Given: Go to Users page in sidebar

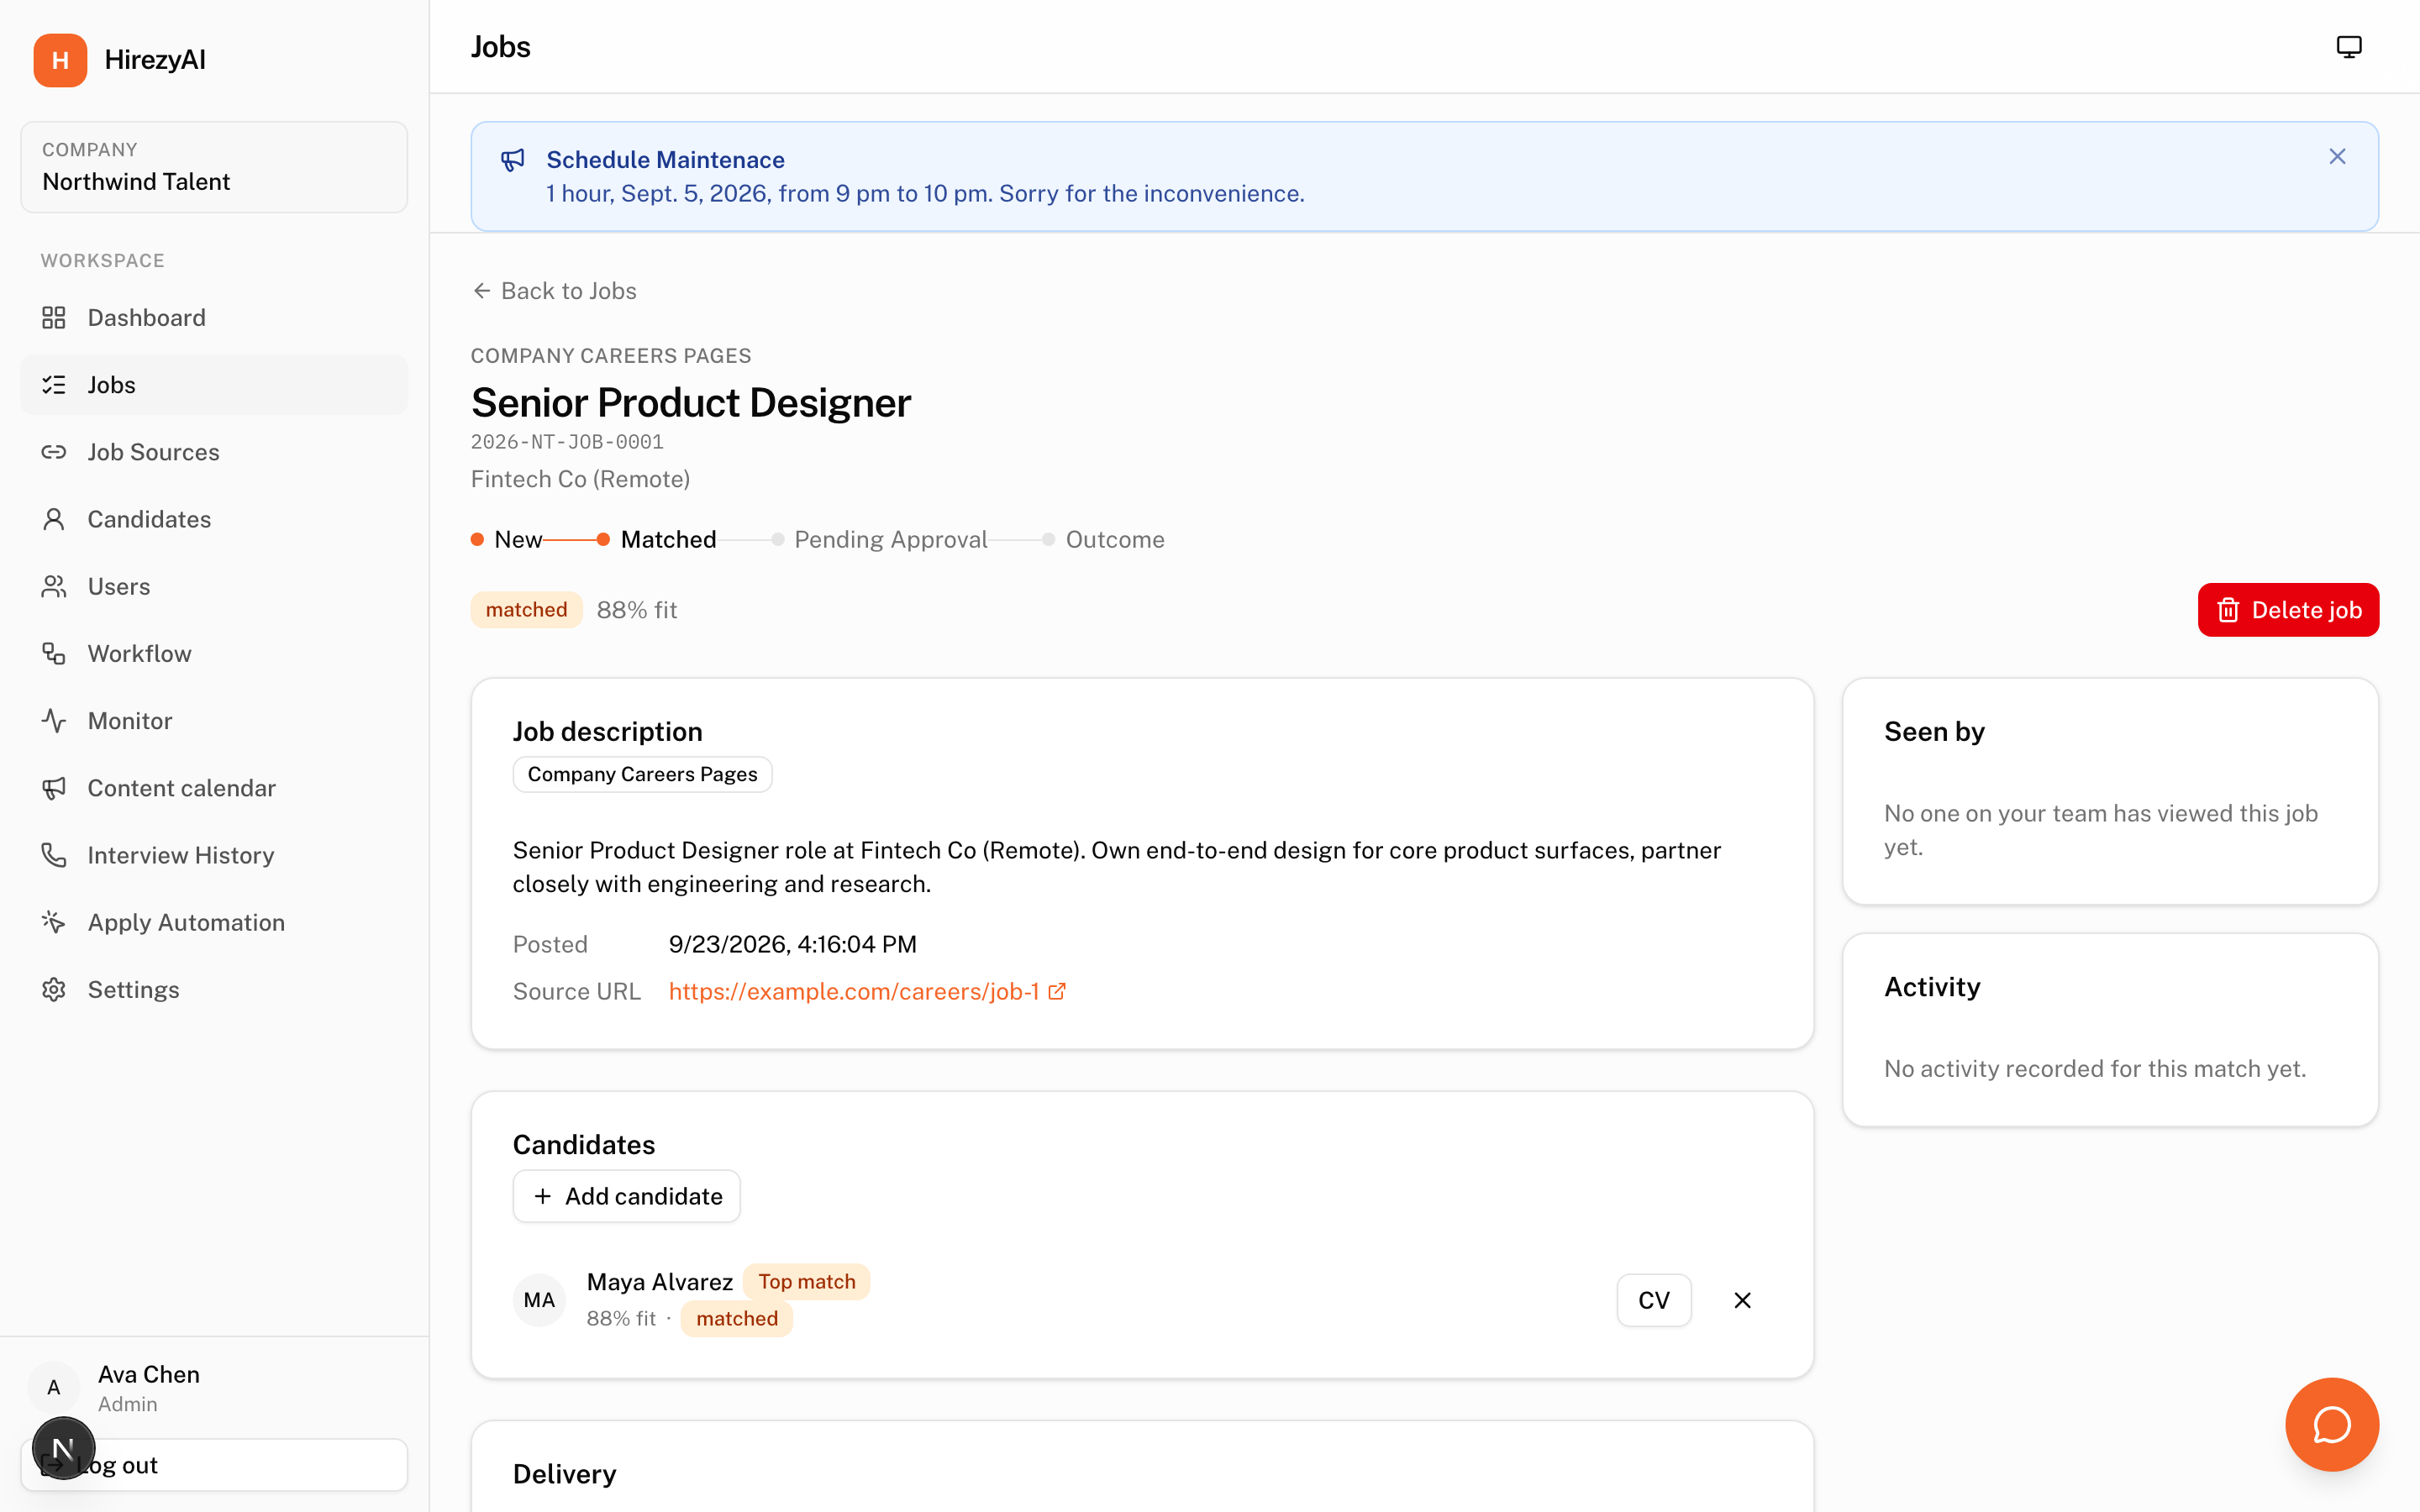Looking at the screenshot, I should [x=214, y=586].
